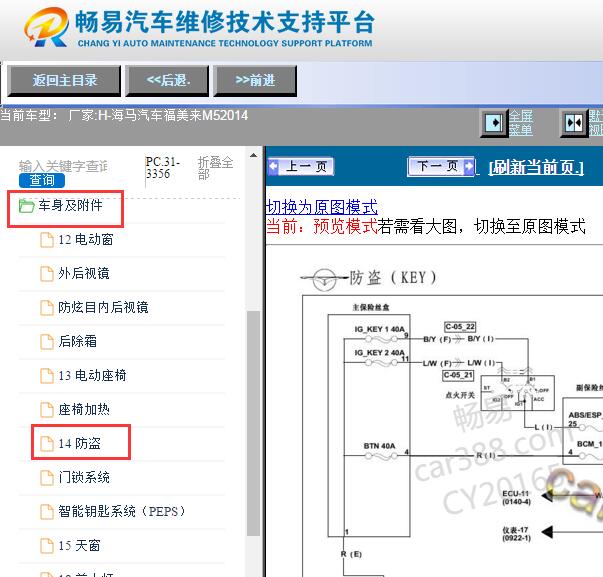Go forward with the >>前进 button

coord(255,81)
